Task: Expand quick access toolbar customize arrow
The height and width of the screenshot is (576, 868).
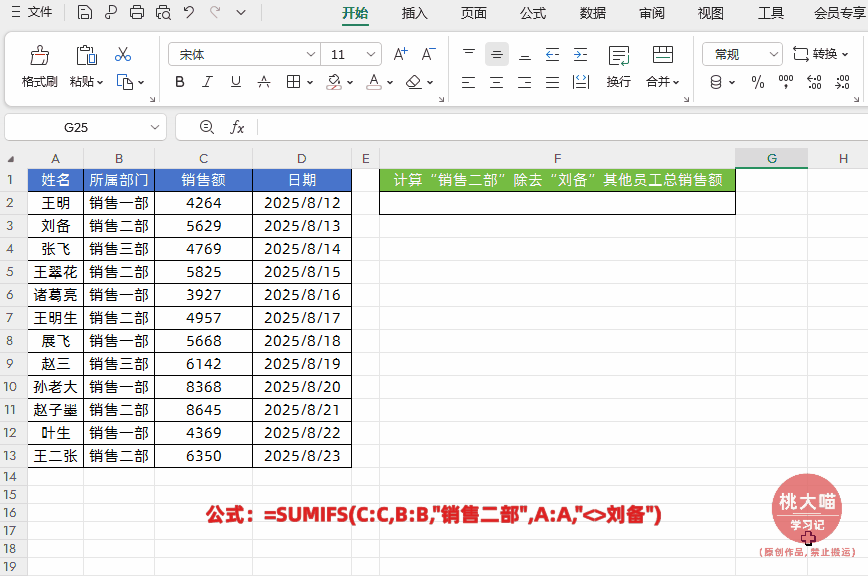Action: click(x=241, y=12)
